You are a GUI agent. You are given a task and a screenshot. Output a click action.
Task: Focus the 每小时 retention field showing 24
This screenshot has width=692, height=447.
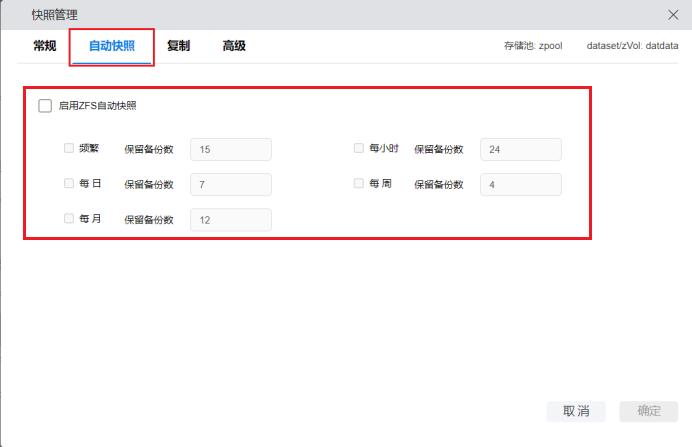click(521, 149)
